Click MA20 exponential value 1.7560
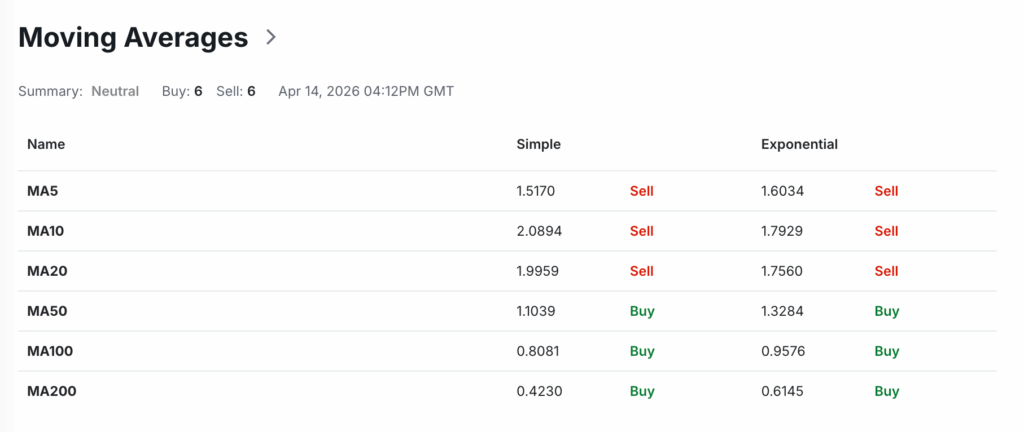1024x432 pixels. pos(783,271)
